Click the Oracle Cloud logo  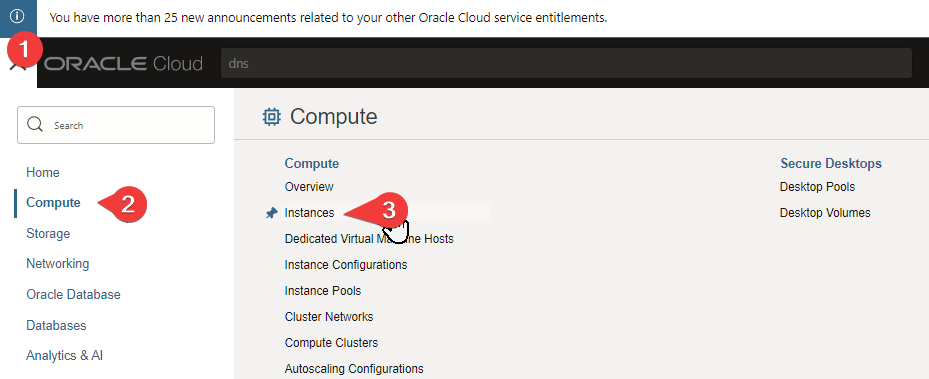tap(123, 64)
